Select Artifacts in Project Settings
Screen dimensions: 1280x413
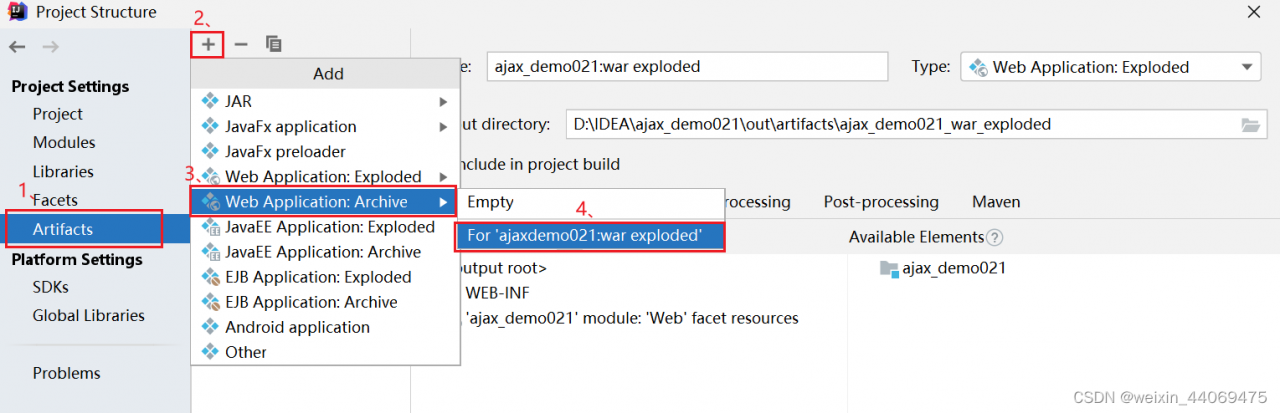pos(63,229)
